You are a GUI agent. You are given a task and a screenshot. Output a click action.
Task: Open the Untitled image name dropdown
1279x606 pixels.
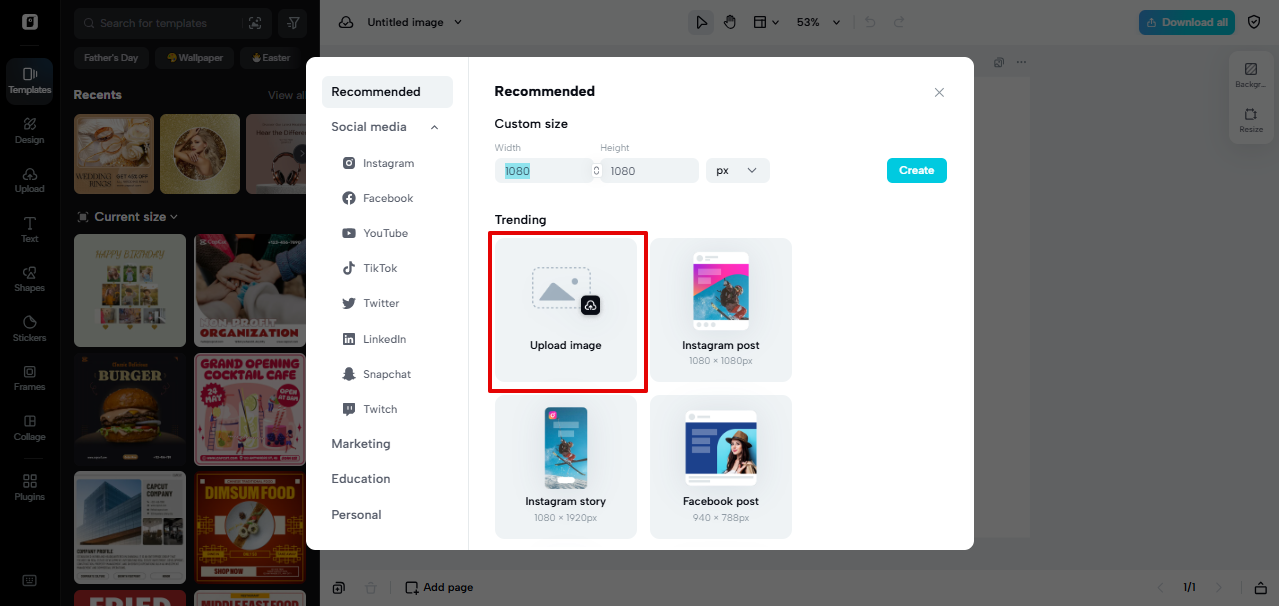pyautogui.click(x=415, y=22)
